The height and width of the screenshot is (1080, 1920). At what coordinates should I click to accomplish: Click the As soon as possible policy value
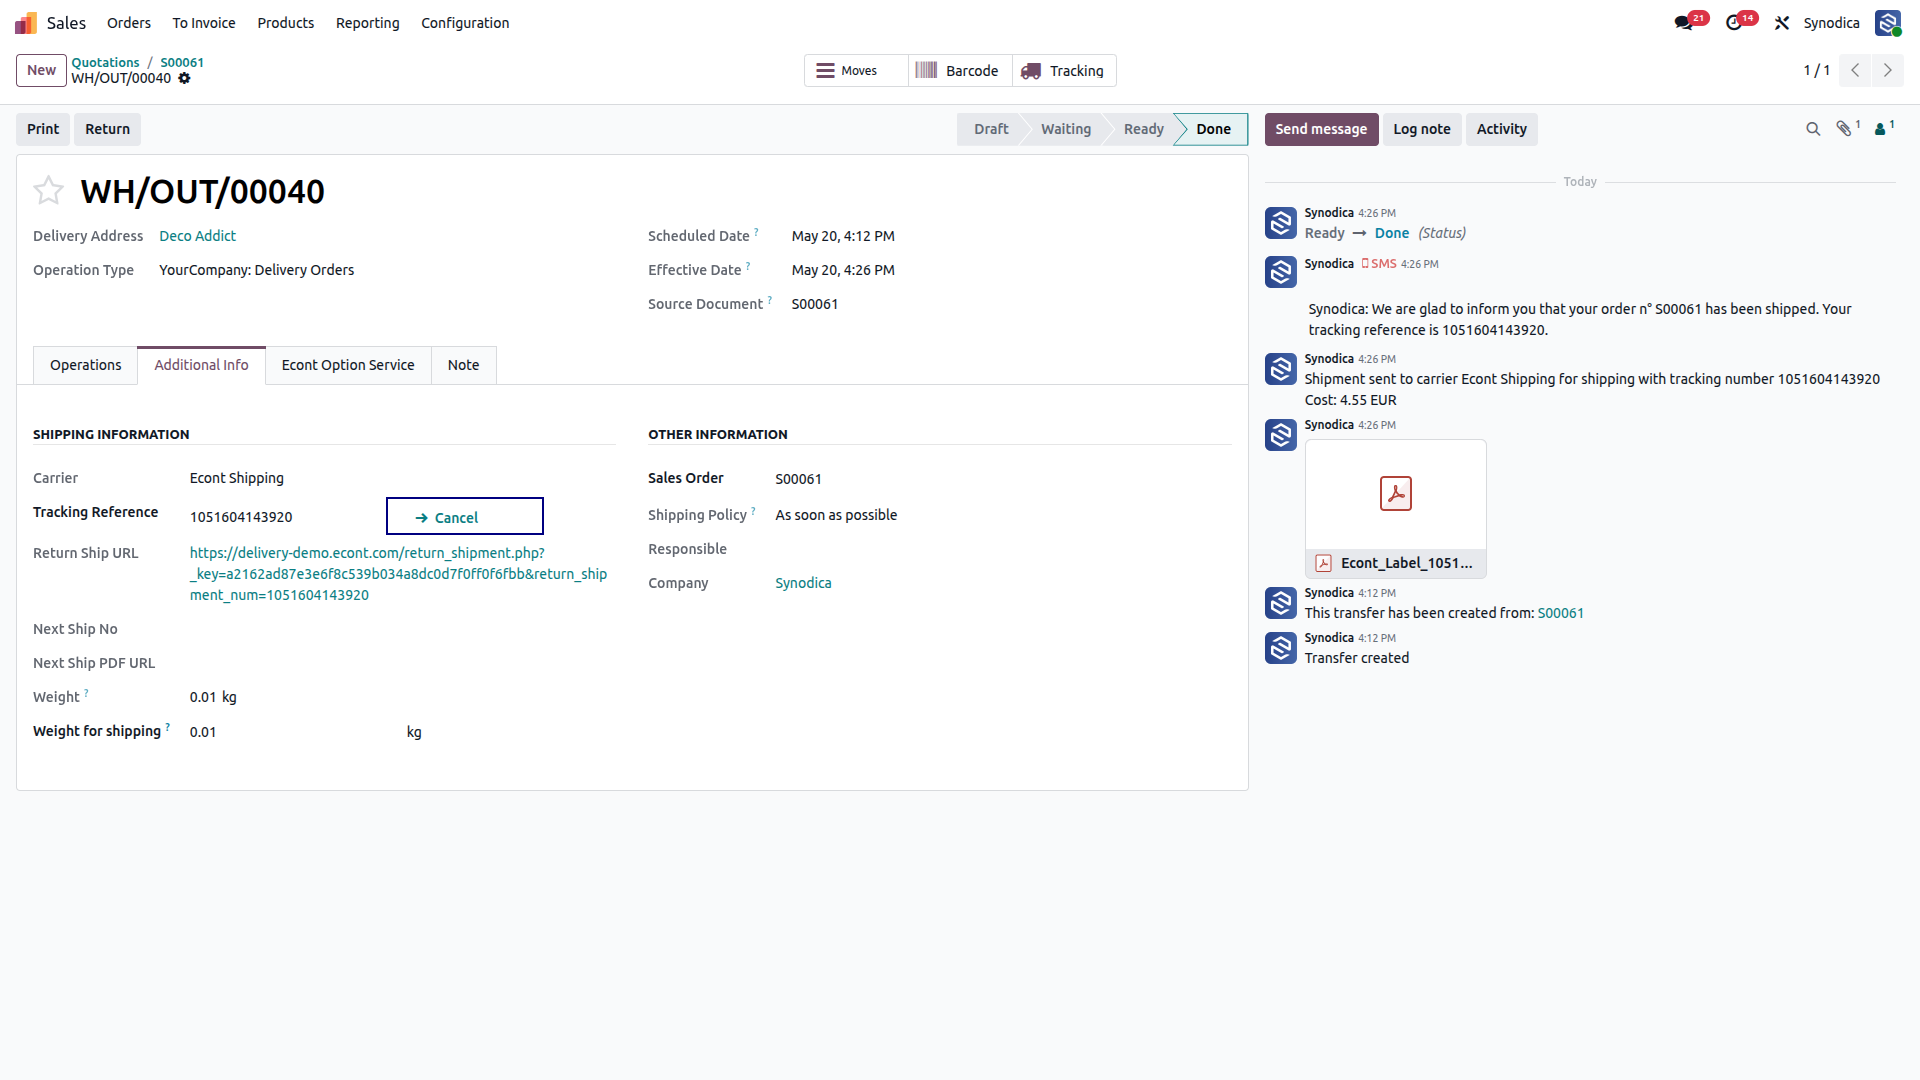pyautogui.click(x=836, y=515)
